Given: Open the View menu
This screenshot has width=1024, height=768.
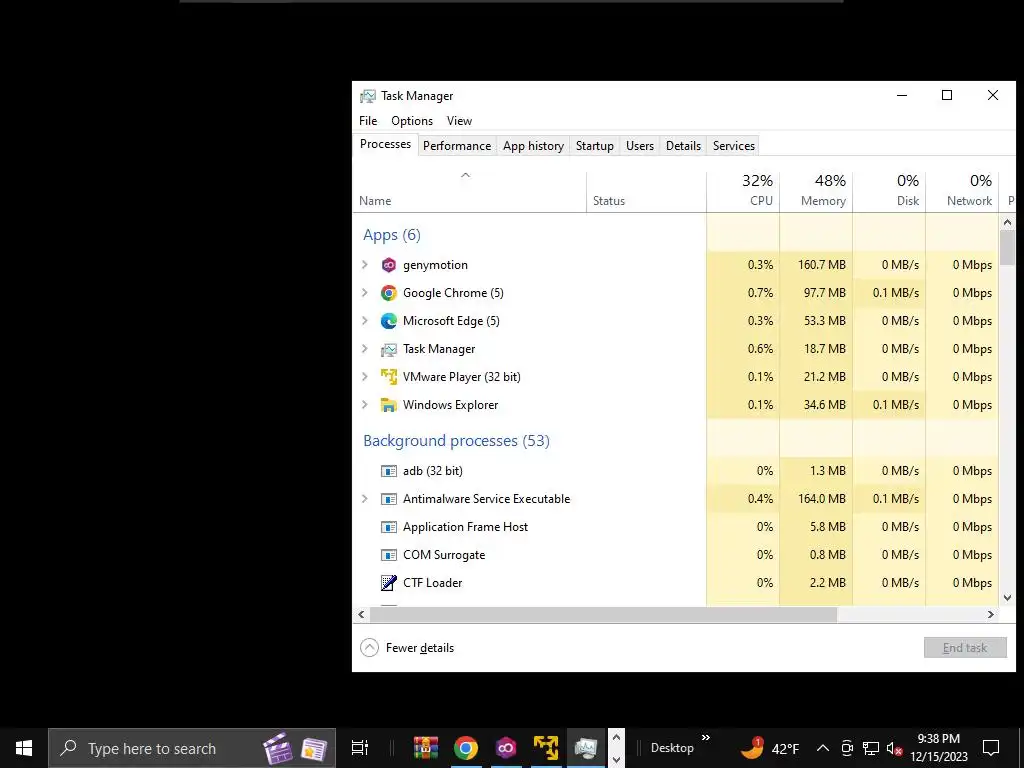Looking at the screenshot, I should (x=459, y=121).
